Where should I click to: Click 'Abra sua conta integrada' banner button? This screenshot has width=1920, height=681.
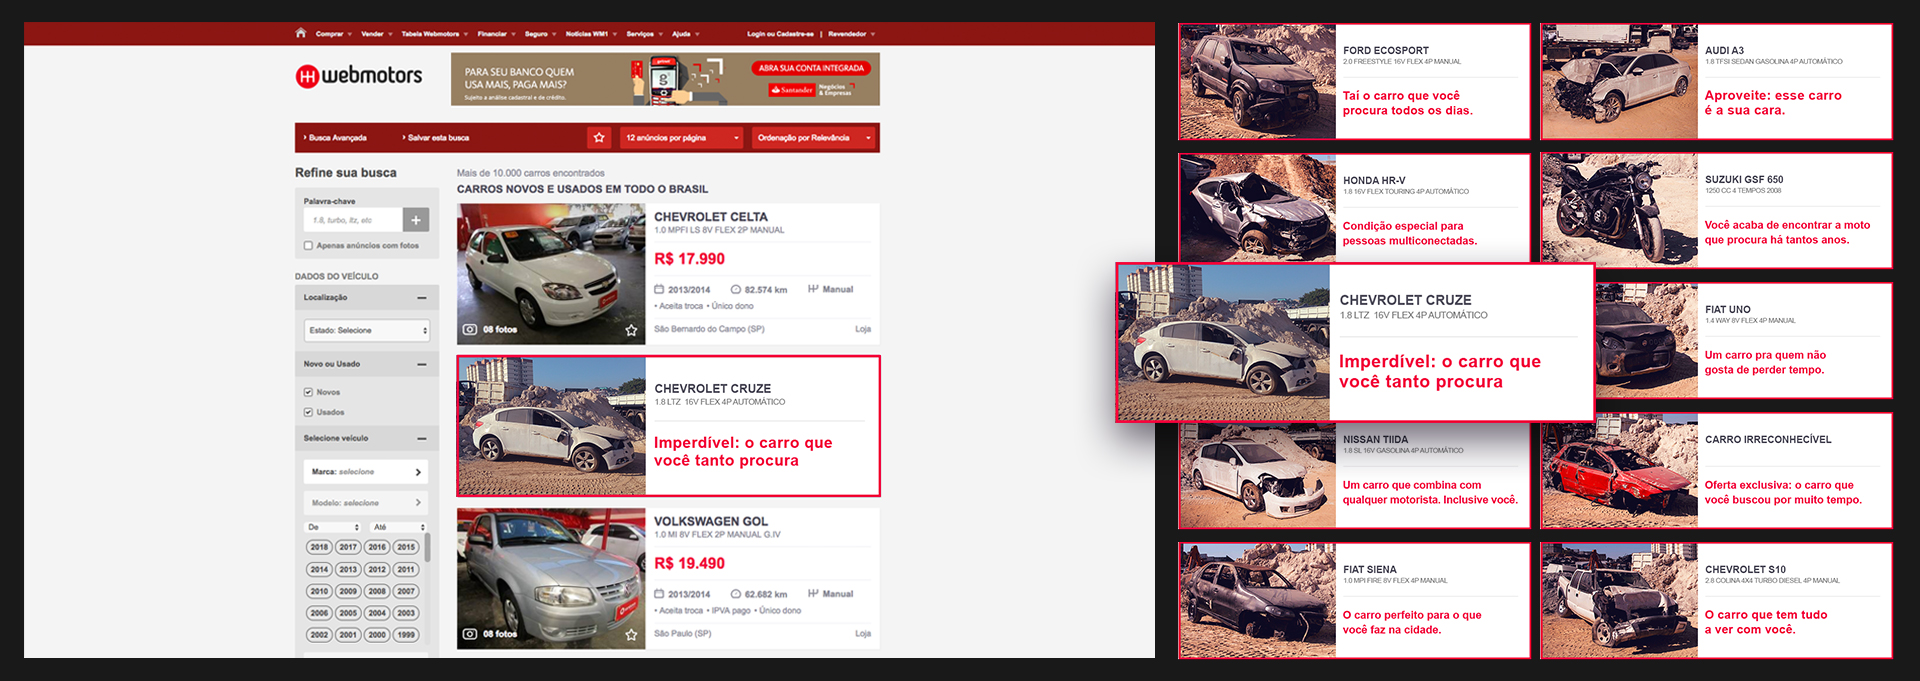[811, 68]
